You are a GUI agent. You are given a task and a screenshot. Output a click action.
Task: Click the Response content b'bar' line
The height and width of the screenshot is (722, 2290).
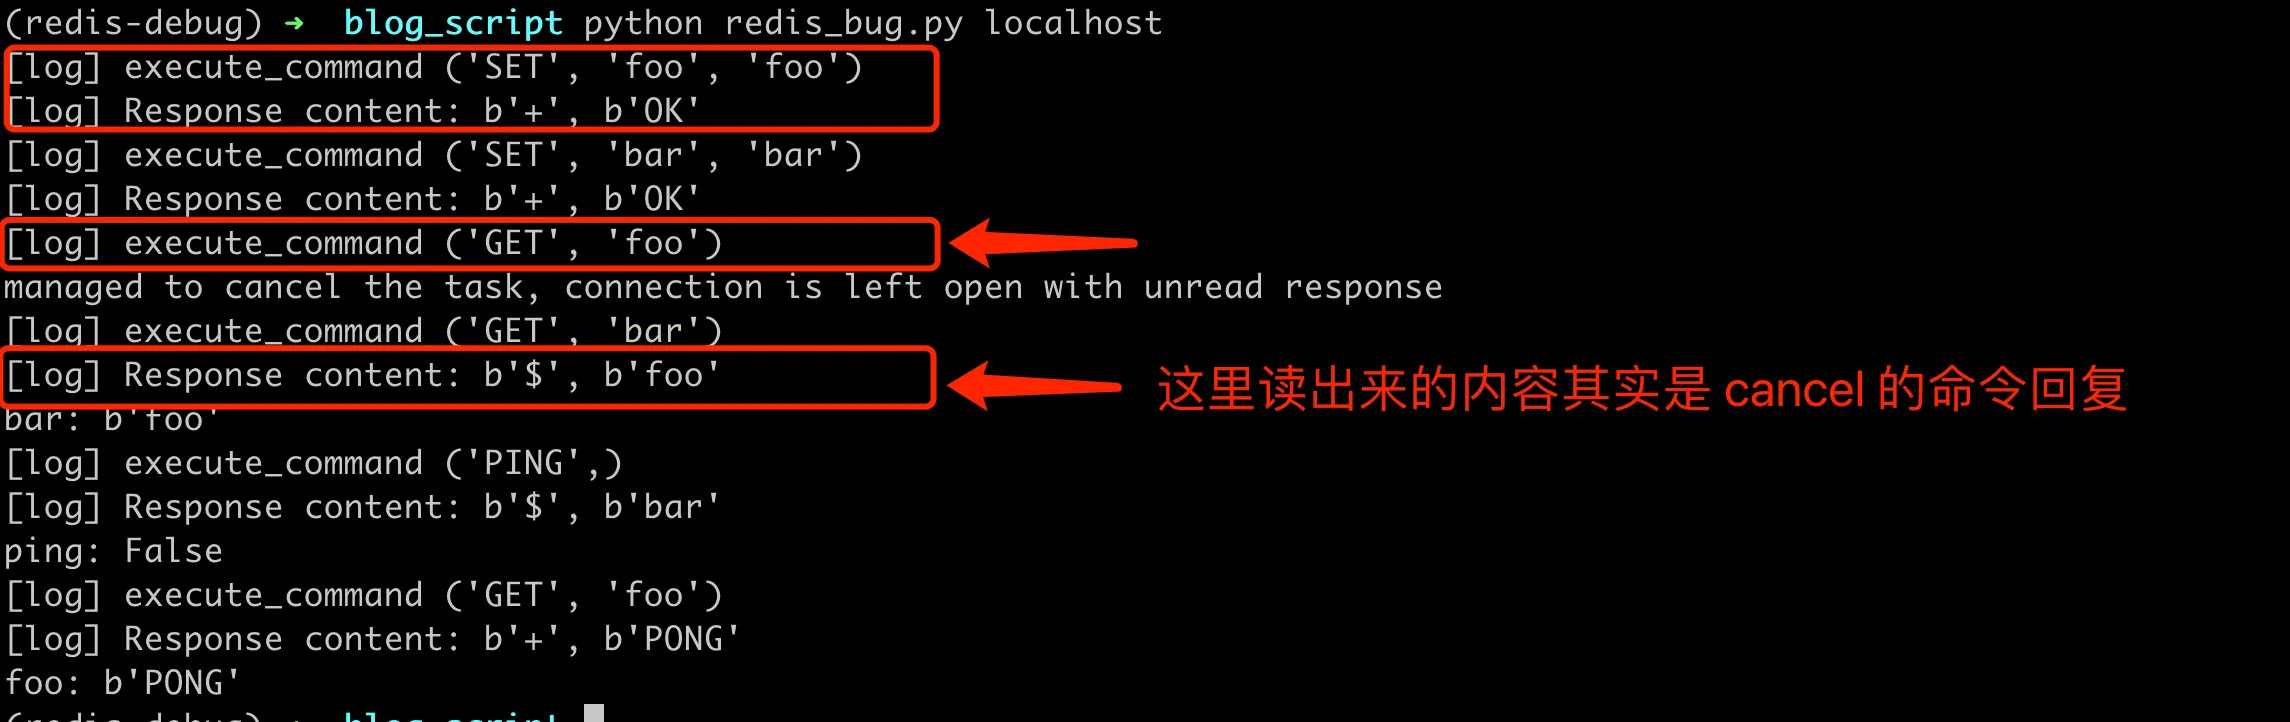click(x=363, y=507)
